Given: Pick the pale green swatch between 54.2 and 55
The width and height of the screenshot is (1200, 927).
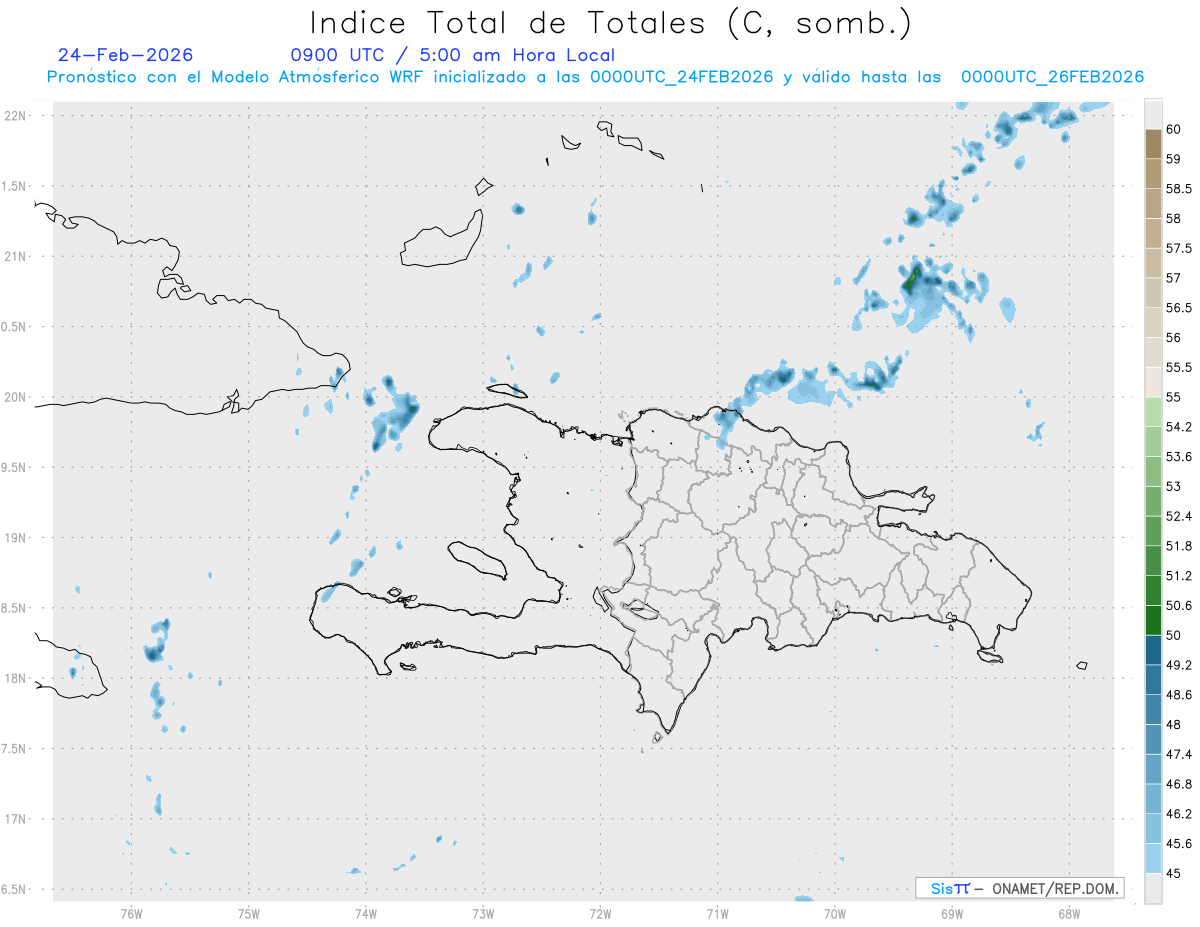Looking at the screenshot, I should 1153,412.
